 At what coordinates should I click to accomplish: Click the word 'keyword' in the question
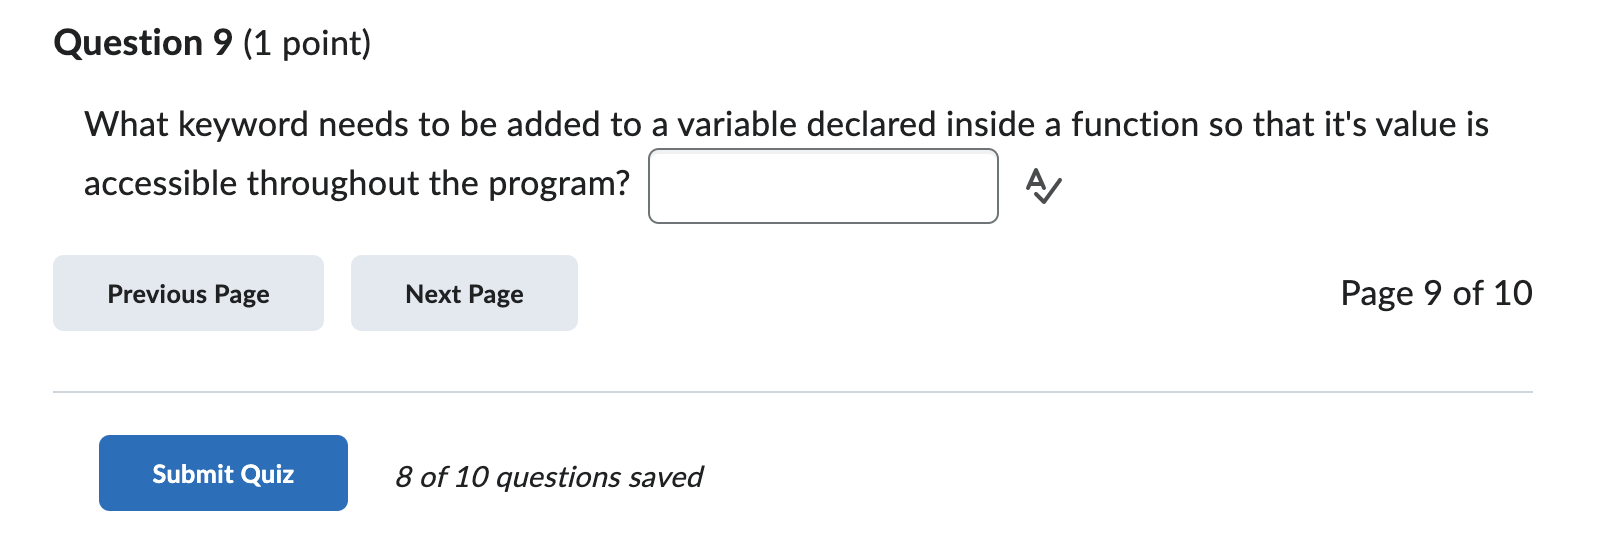[243, 125]
